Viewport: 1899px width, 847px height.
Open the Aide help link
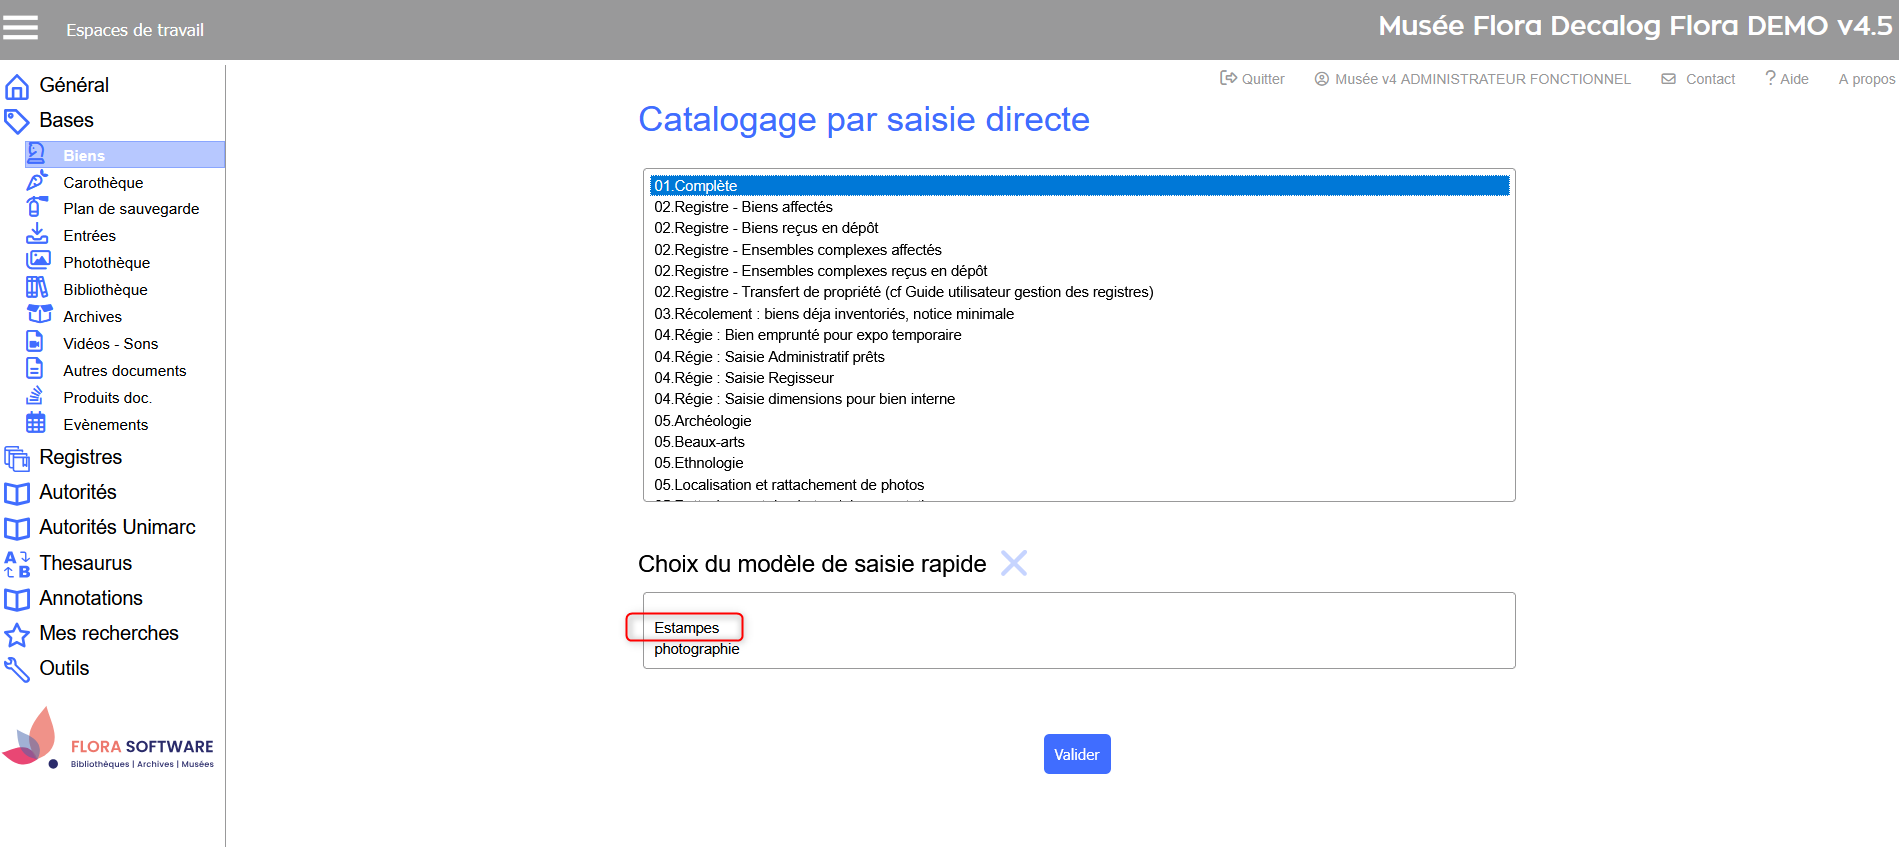tap(1787, 79)
